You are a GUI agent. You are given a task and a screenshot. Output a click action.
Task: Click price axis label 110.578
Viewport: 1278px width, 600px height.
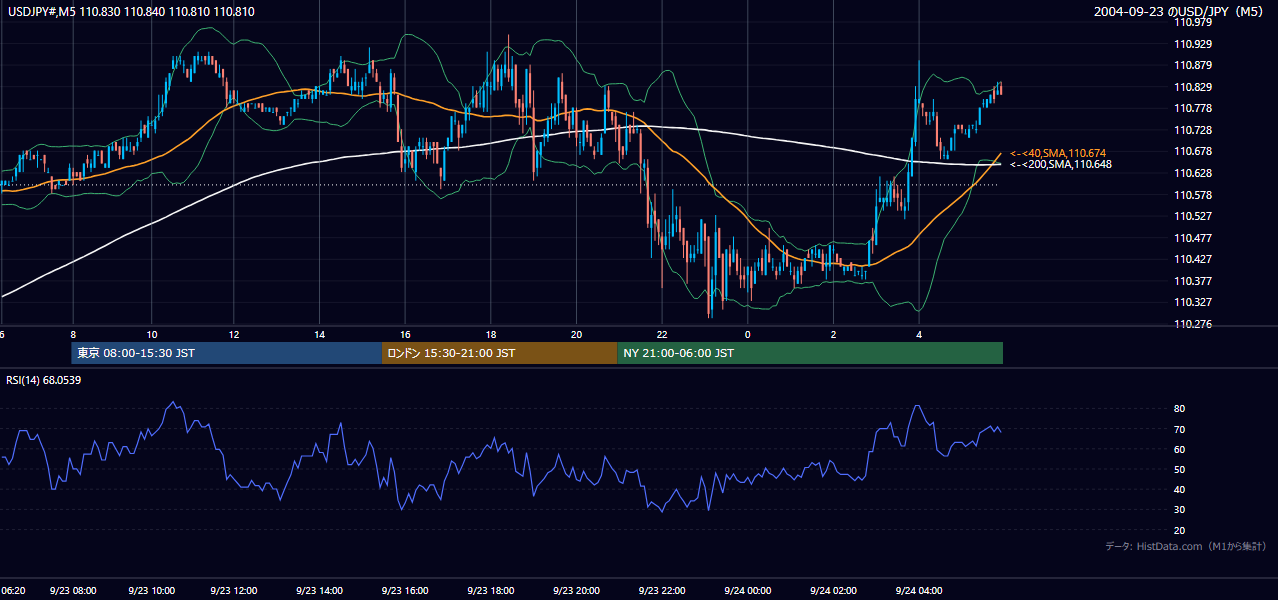coord(1193,194)
